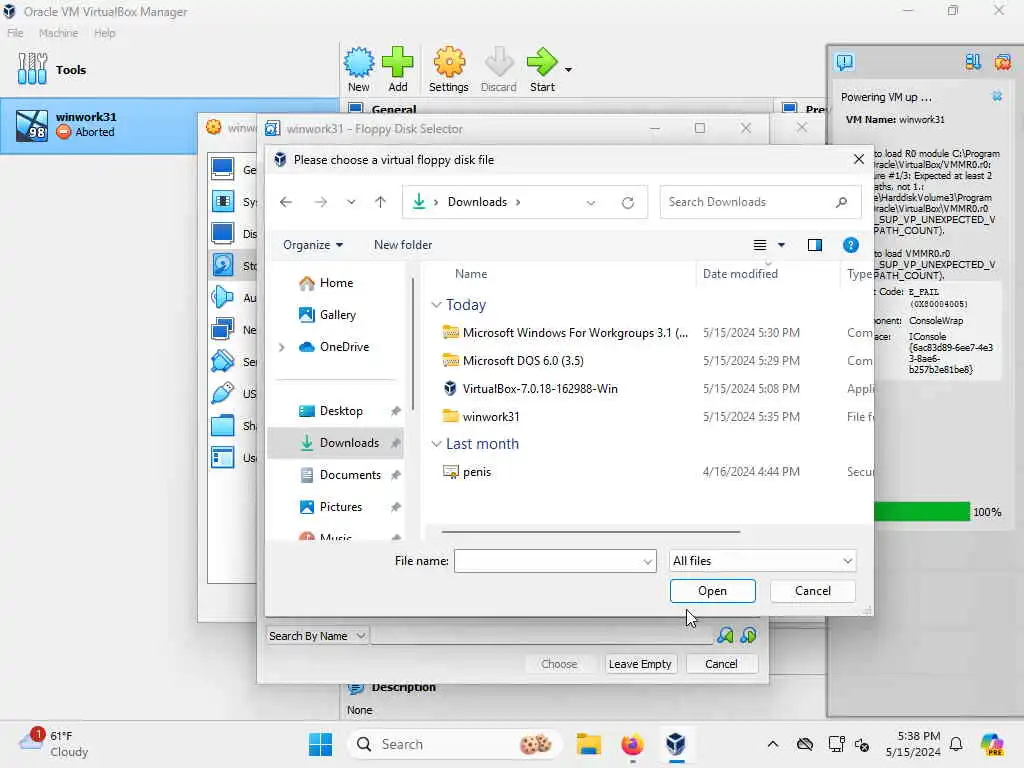This screenshot has height=768, width=1024.
Task: Click find previous search icon in selector
Action: pos(725,635)
